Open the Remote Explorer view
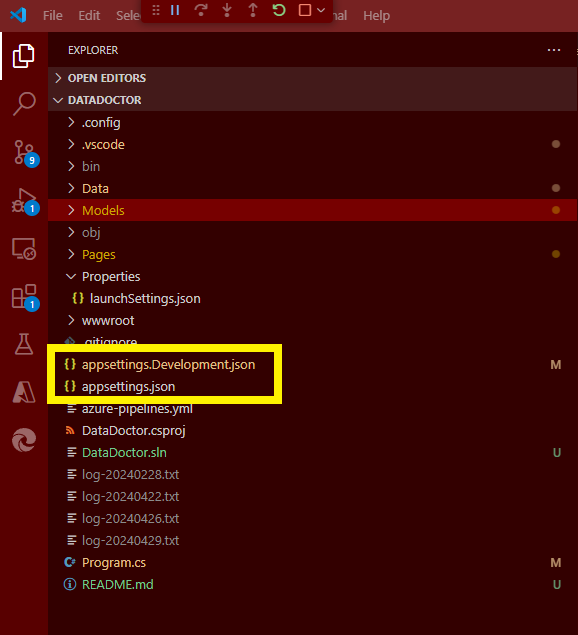This screenshot has height=635, width=578. [x=24, y=249]
